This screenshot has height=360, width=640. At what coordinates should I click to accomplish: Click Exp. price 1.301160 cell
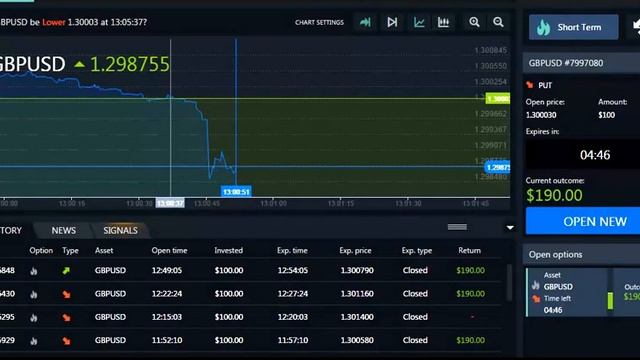(x=357, y=293)
